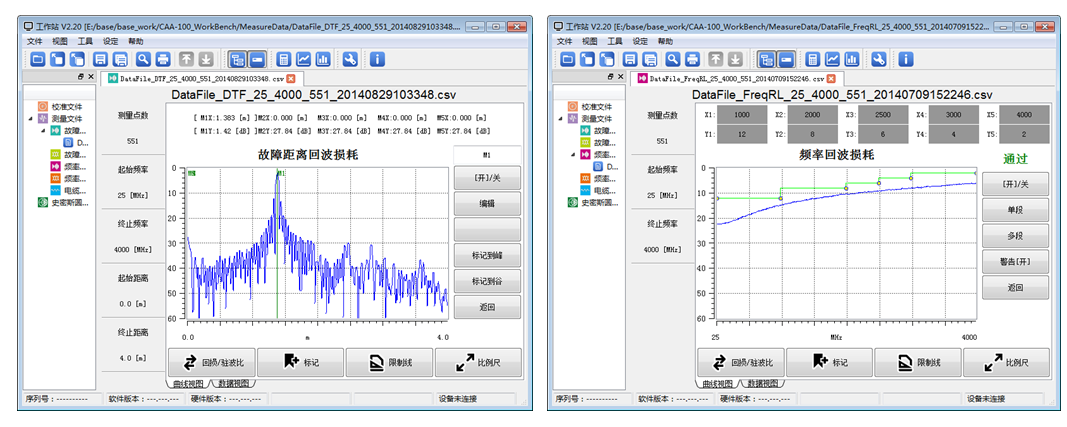Click the calculator icon in DTF window
Viewport: 1067px width, 427px height.
(x=284, y=59)
